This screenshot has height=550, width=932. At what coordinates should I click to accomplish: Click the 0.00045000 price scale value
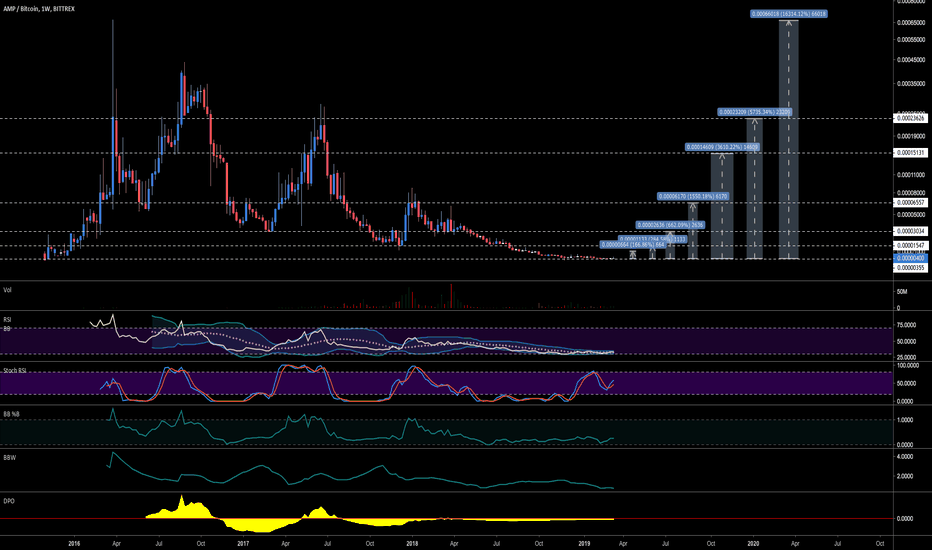(x=911, y=59)
